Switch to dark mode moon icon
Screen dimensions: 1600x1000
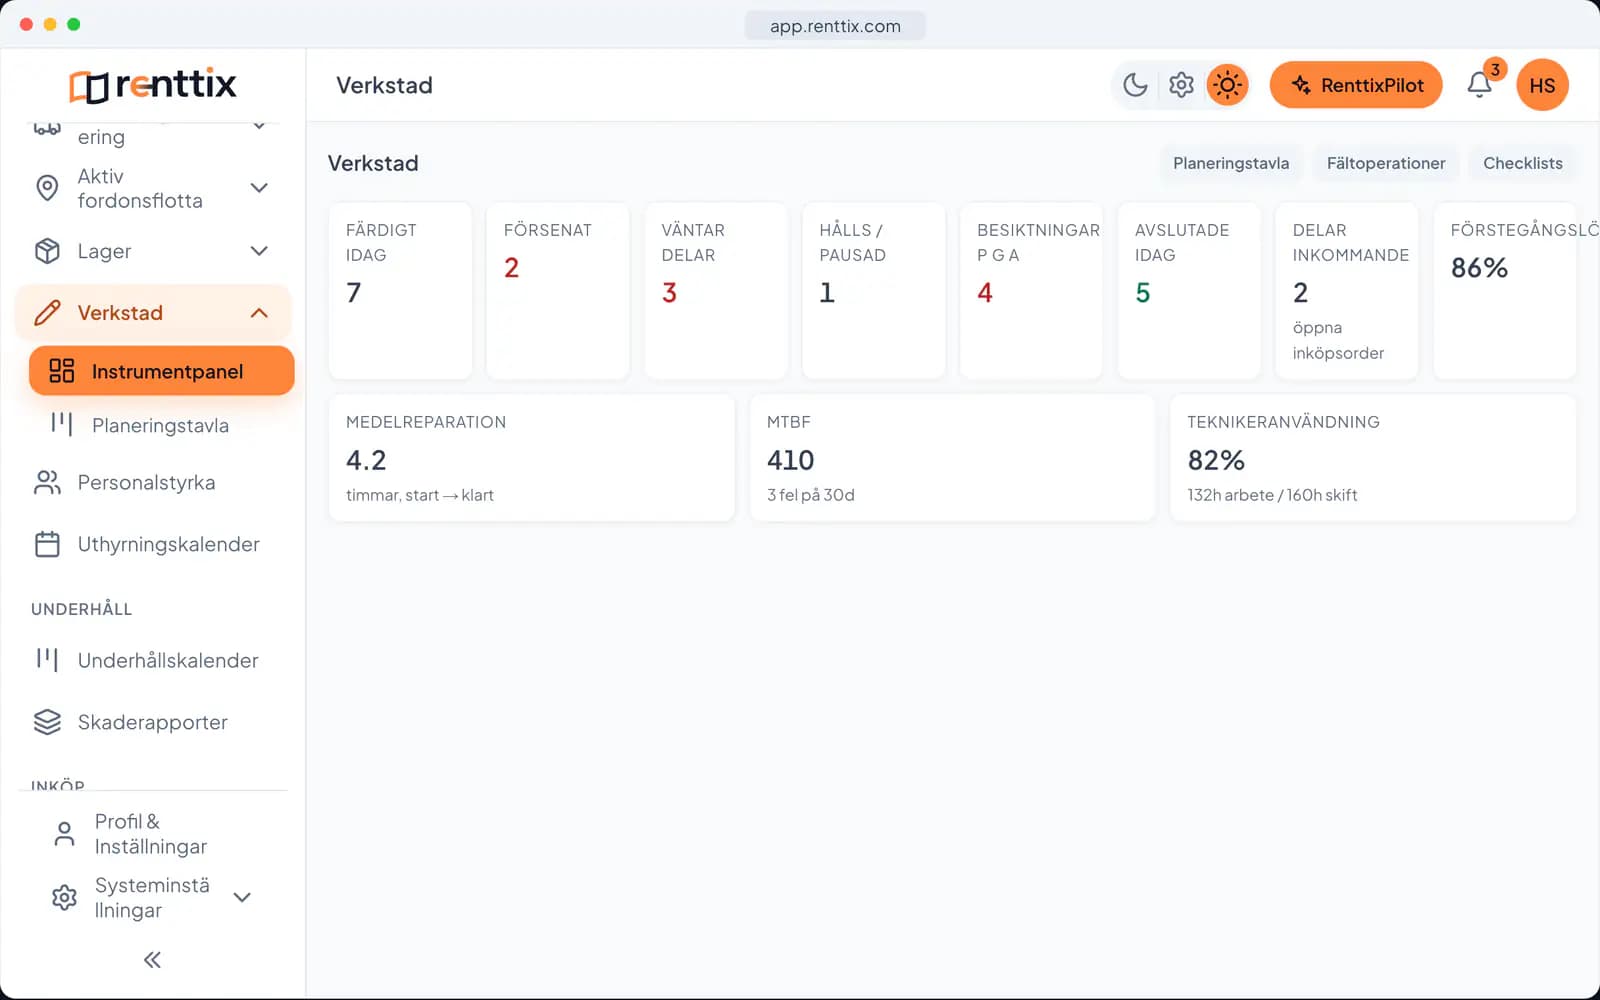1135,85
